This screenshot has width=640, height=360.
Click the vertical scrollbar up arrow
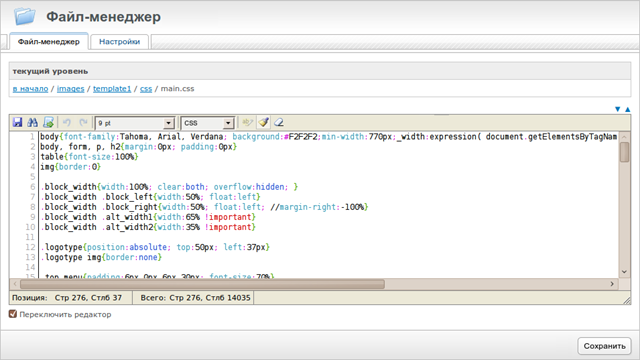pyautogui.click(x=624, y=137)
